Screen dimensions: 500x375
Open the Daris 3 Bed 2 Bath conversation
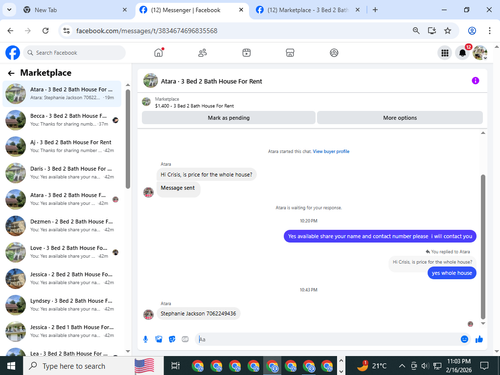tap(62, 173)
